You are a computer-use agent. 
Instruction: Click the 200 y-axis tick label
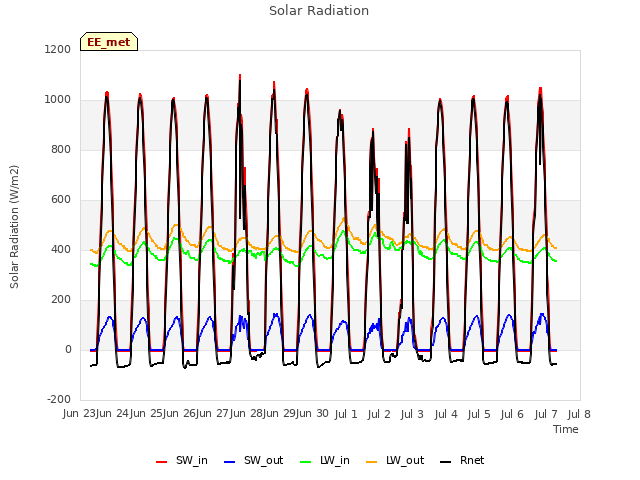click(x=61, y=300)
